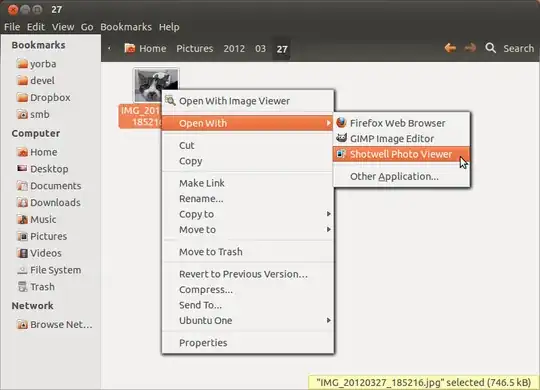Image resolution: width=540 pixels, height=390 pixels.
Task: Open the Help menu
Action: click(169, 27)
